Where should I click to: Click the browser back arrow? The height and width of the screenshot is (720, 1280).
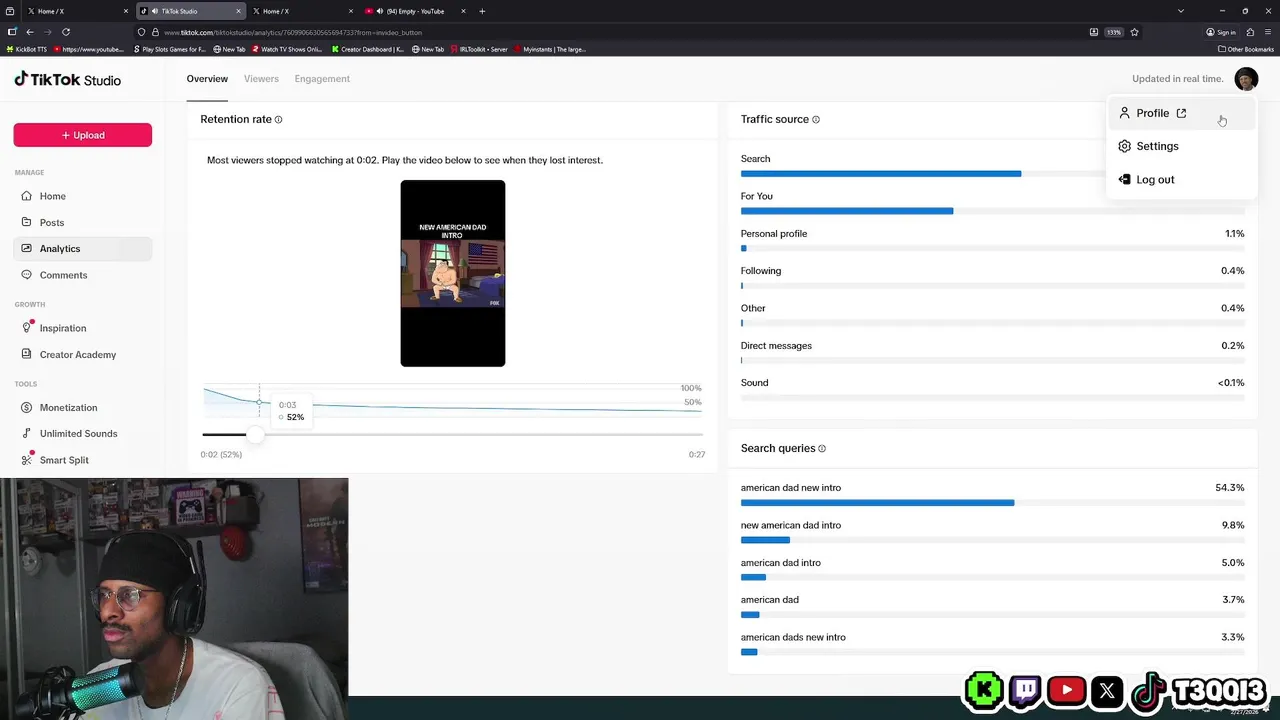pyautogui.click(x=30, y=32)
